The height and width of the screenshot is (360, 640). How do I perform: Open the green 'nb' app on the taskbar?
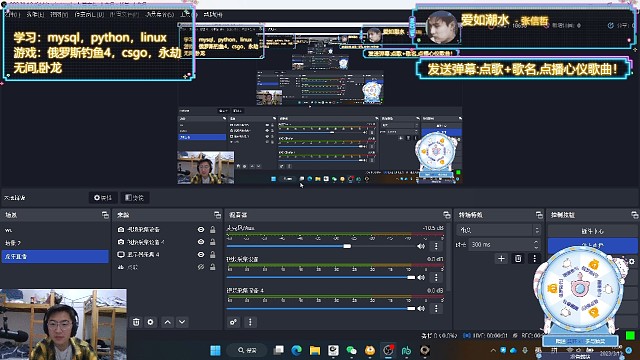406,350
